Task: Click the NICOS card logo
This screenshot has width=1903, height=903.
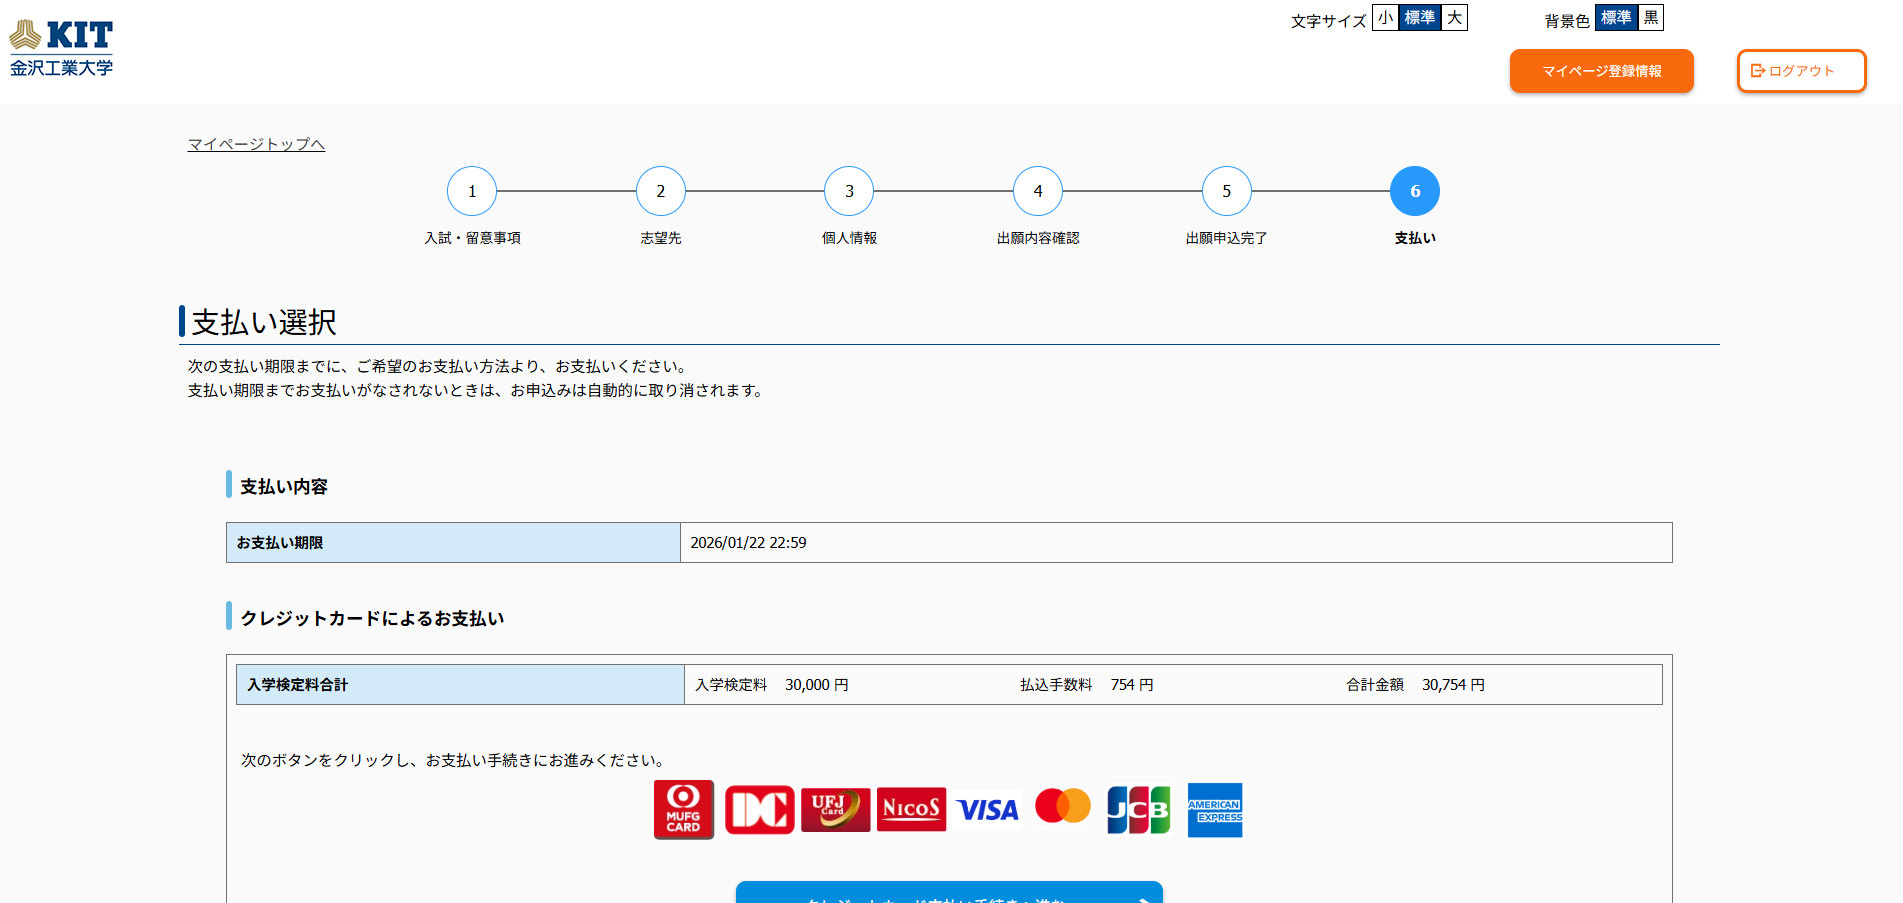Action: point(911,809)
